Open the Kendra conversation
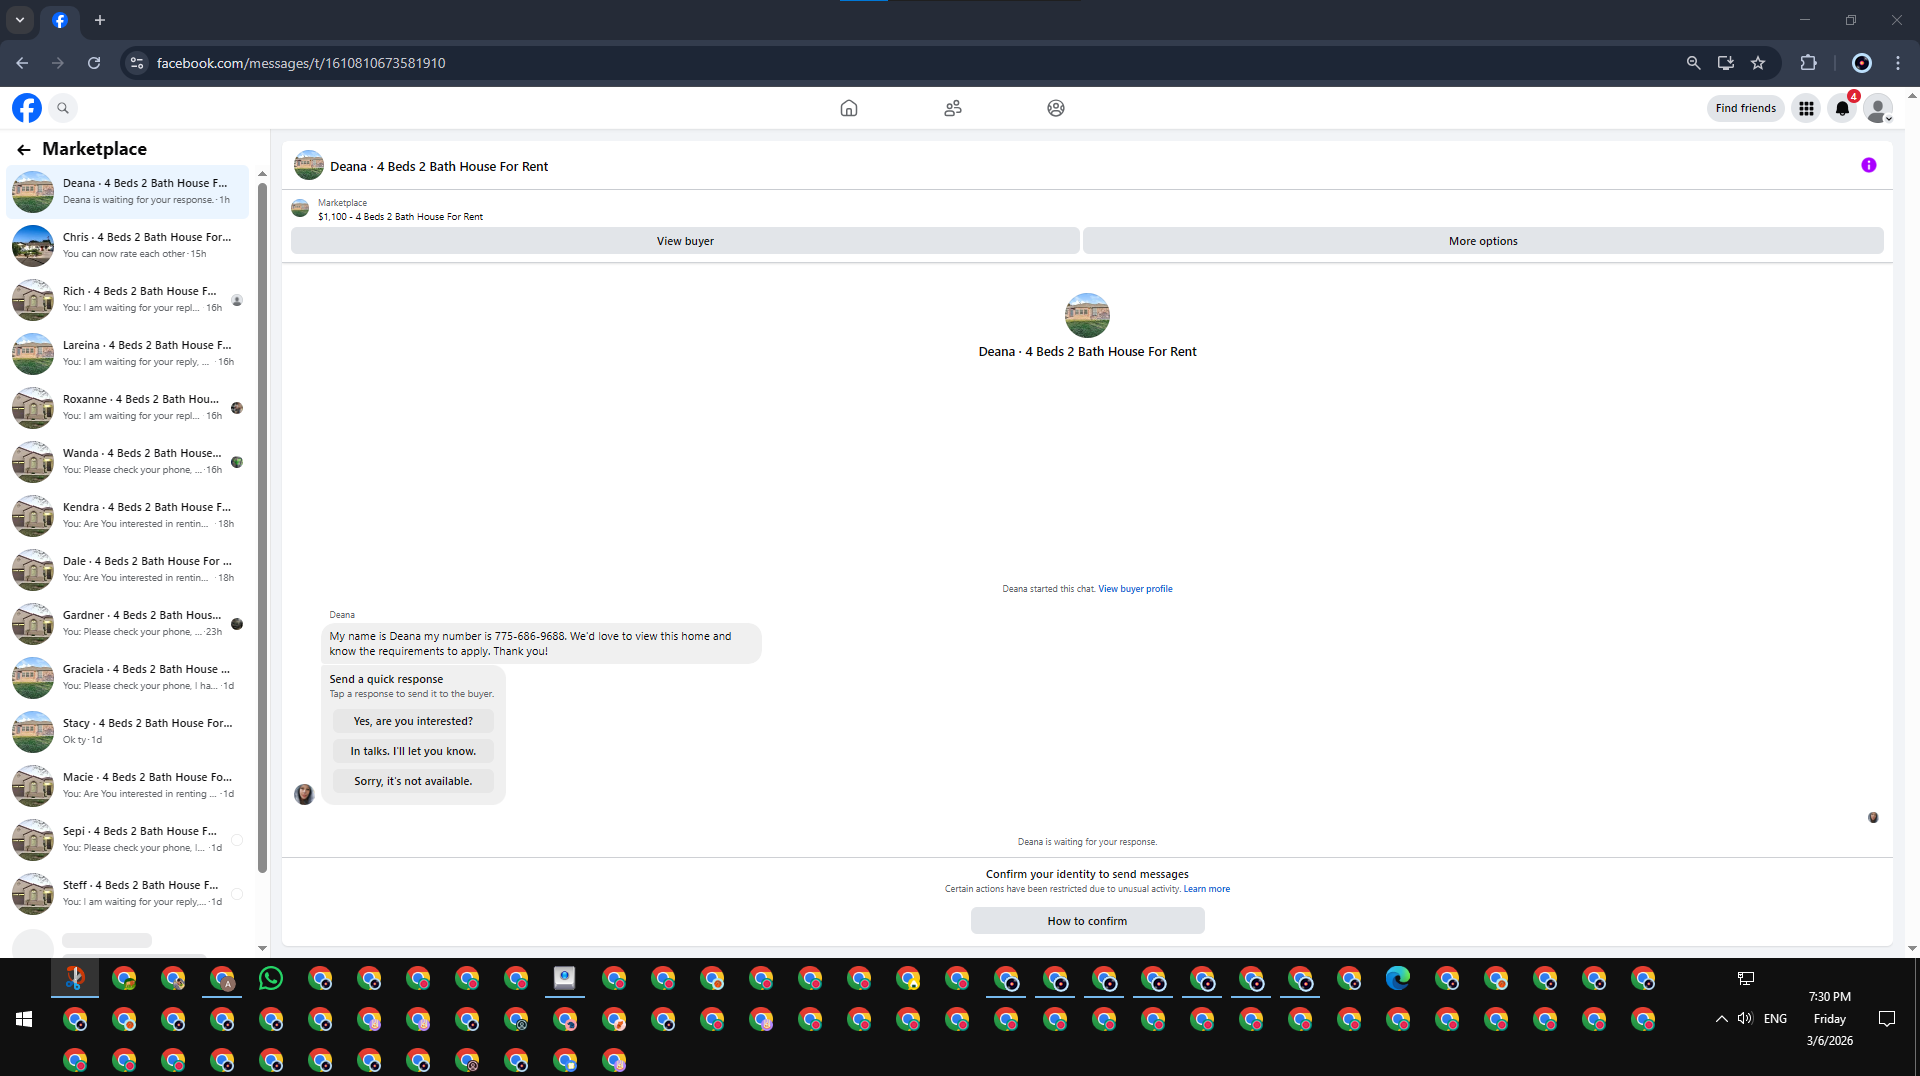 click(128, 515)
